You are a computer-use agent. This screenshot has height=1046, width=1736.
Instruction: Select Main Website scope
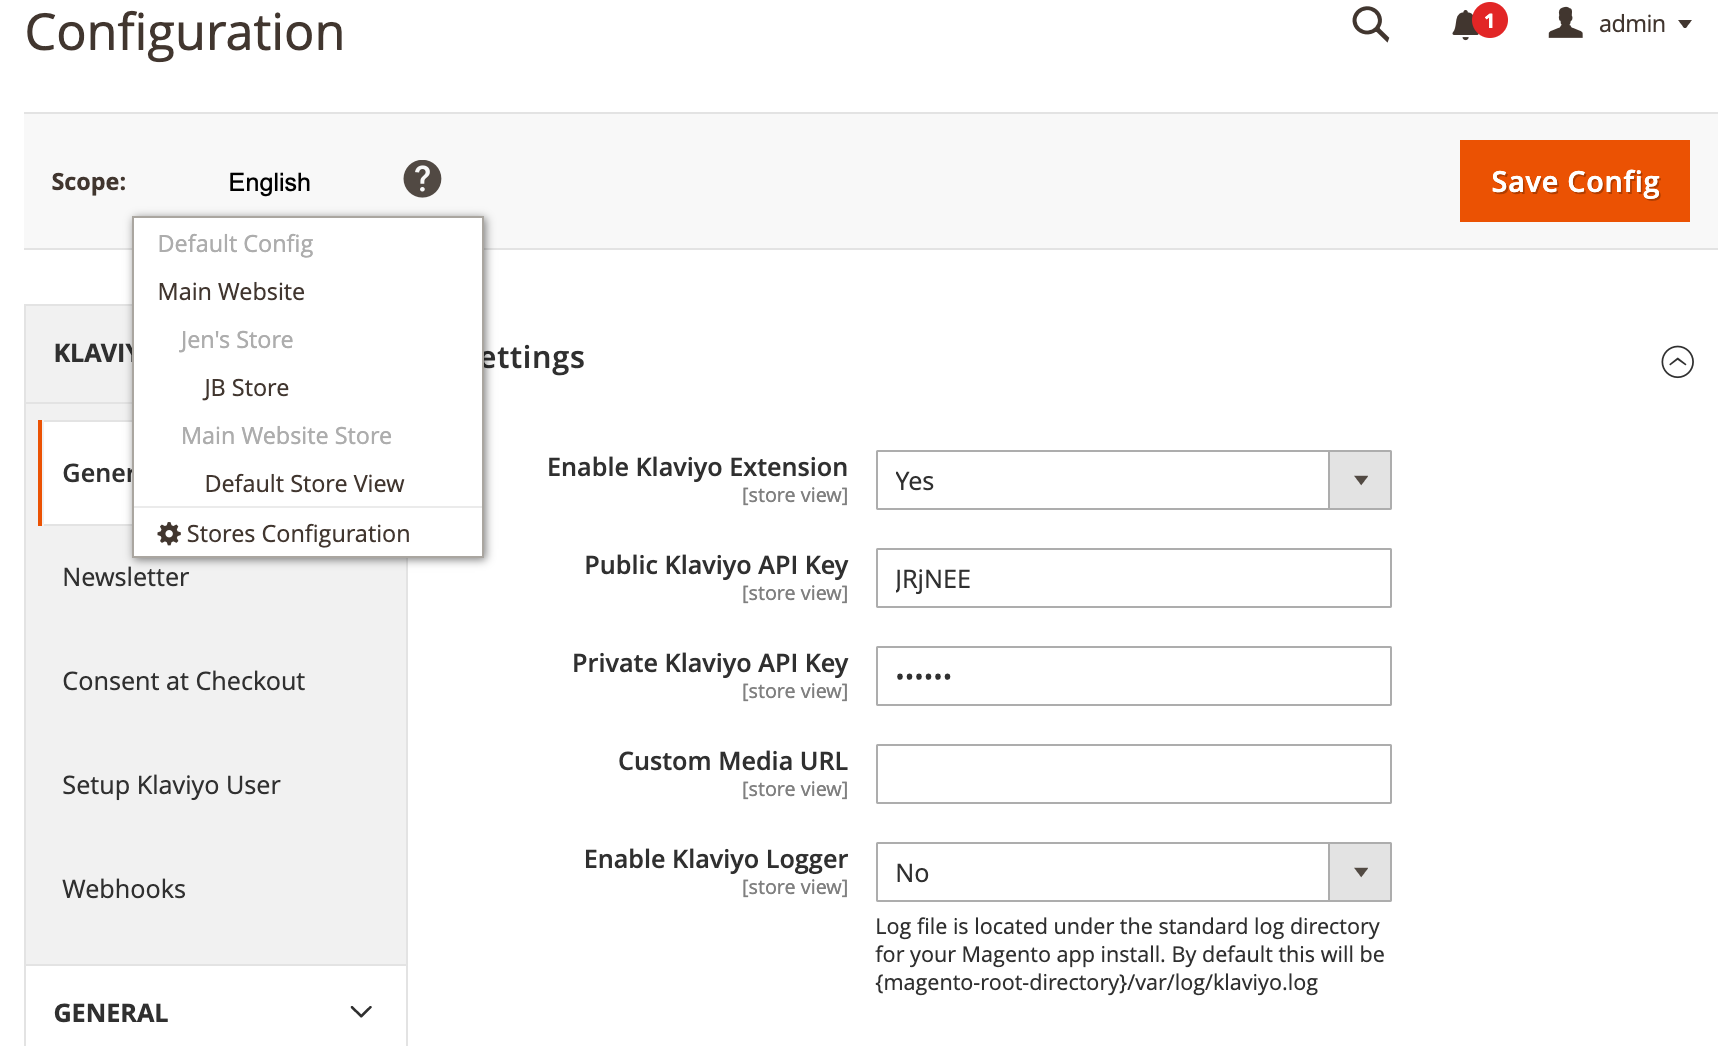click(x=231, y=292)
